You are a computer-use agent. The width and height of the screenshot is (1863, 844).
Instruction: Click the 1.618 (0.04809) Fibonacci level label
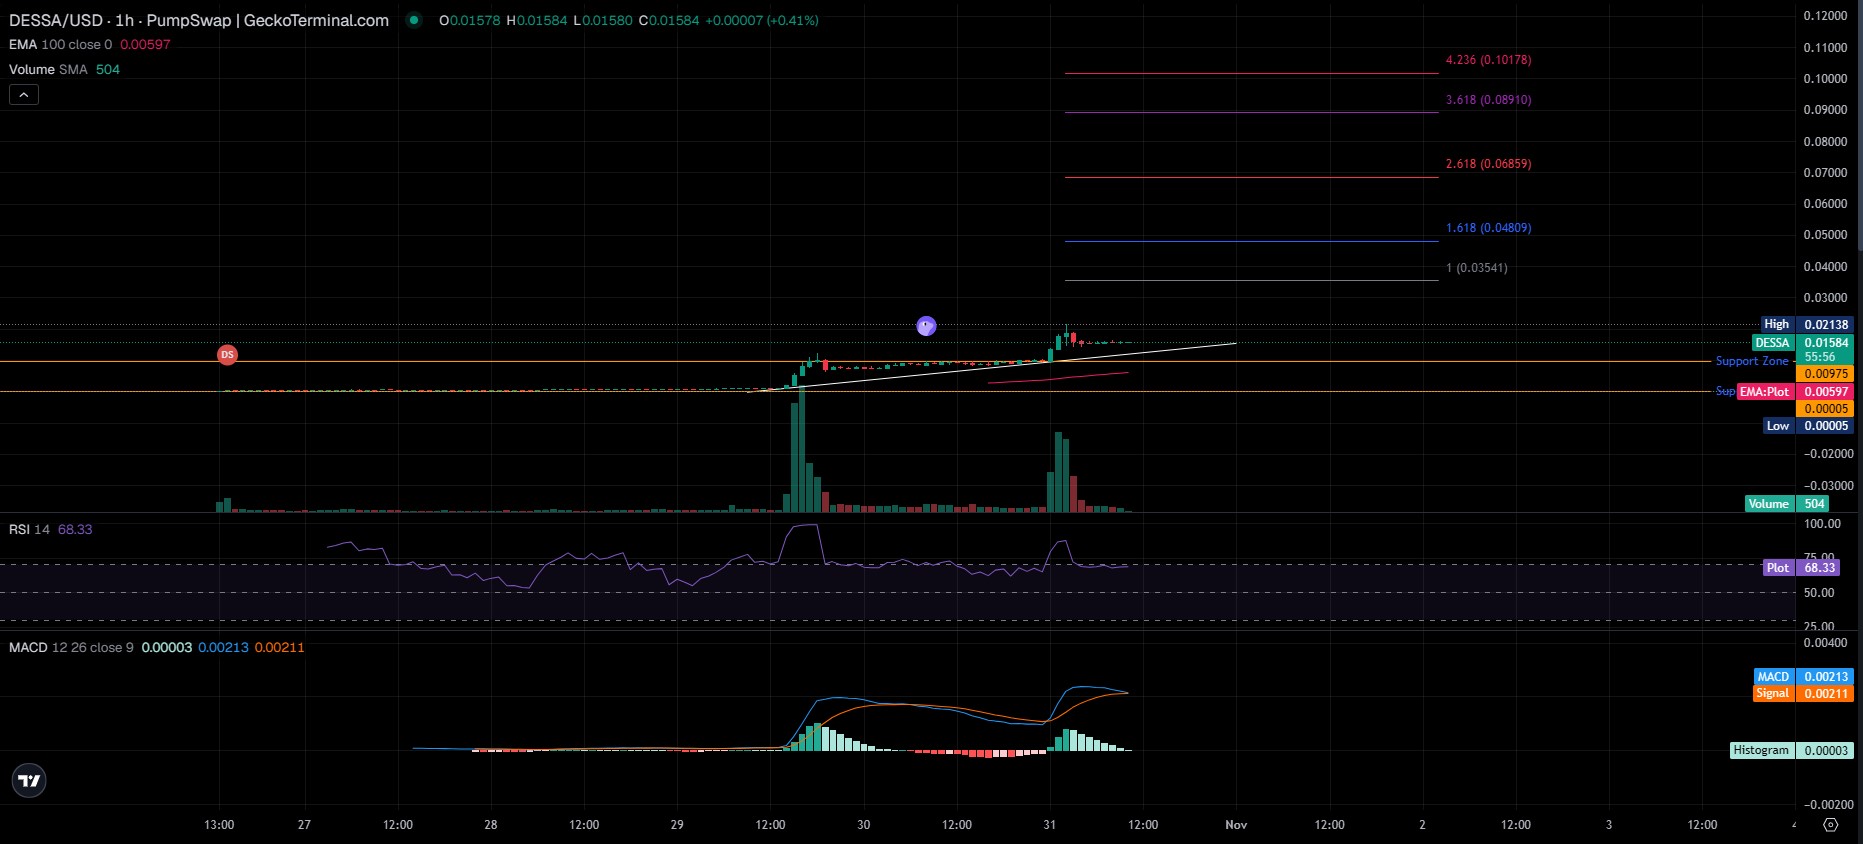[x=1488, y=228]
